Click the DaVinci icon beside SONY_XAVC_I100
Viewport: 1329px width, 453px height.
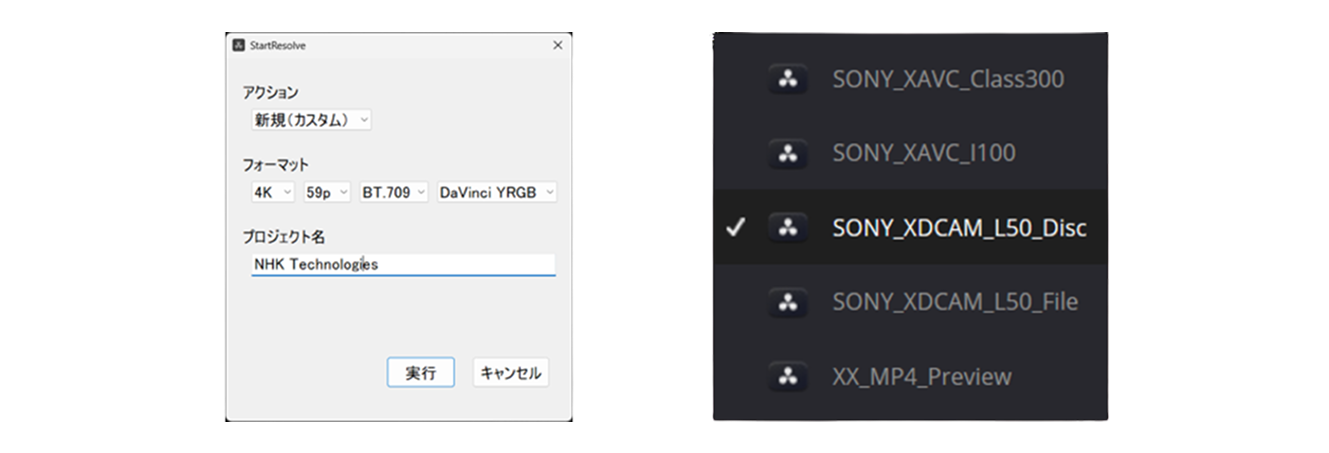coord(788,153)
